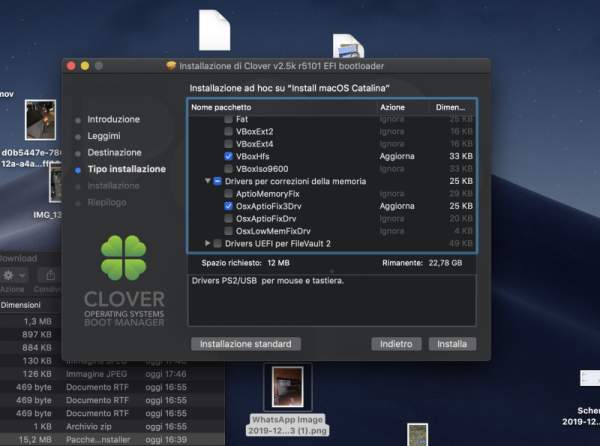Select the OsxAptioFix3Drv Aggiorna action cell
Image resolution: width=600 pixels, height=446 pixels.
(x=397, y=206)
